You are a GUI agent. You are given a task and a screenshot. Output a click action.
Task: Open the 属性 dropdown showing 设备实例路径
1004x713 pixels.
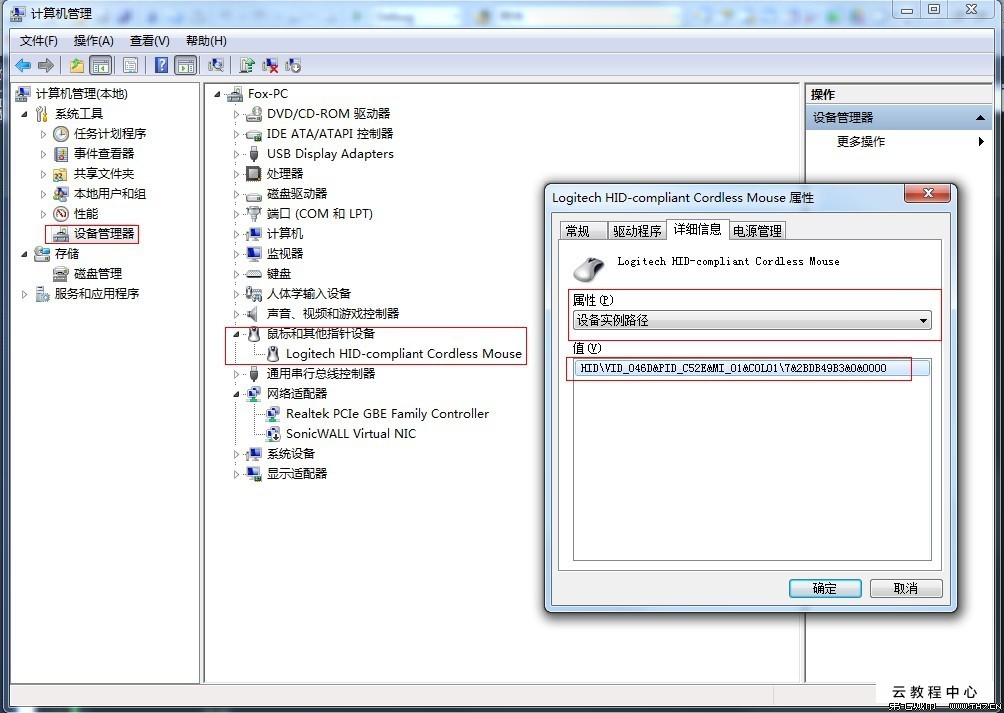pyautogui.click(x=752, y=320)
